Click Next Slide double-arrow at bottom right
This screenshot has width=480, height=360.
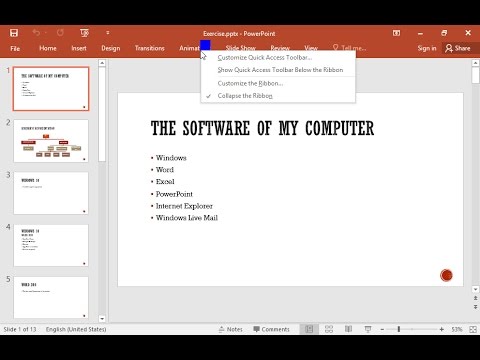(x=476, y=307)
